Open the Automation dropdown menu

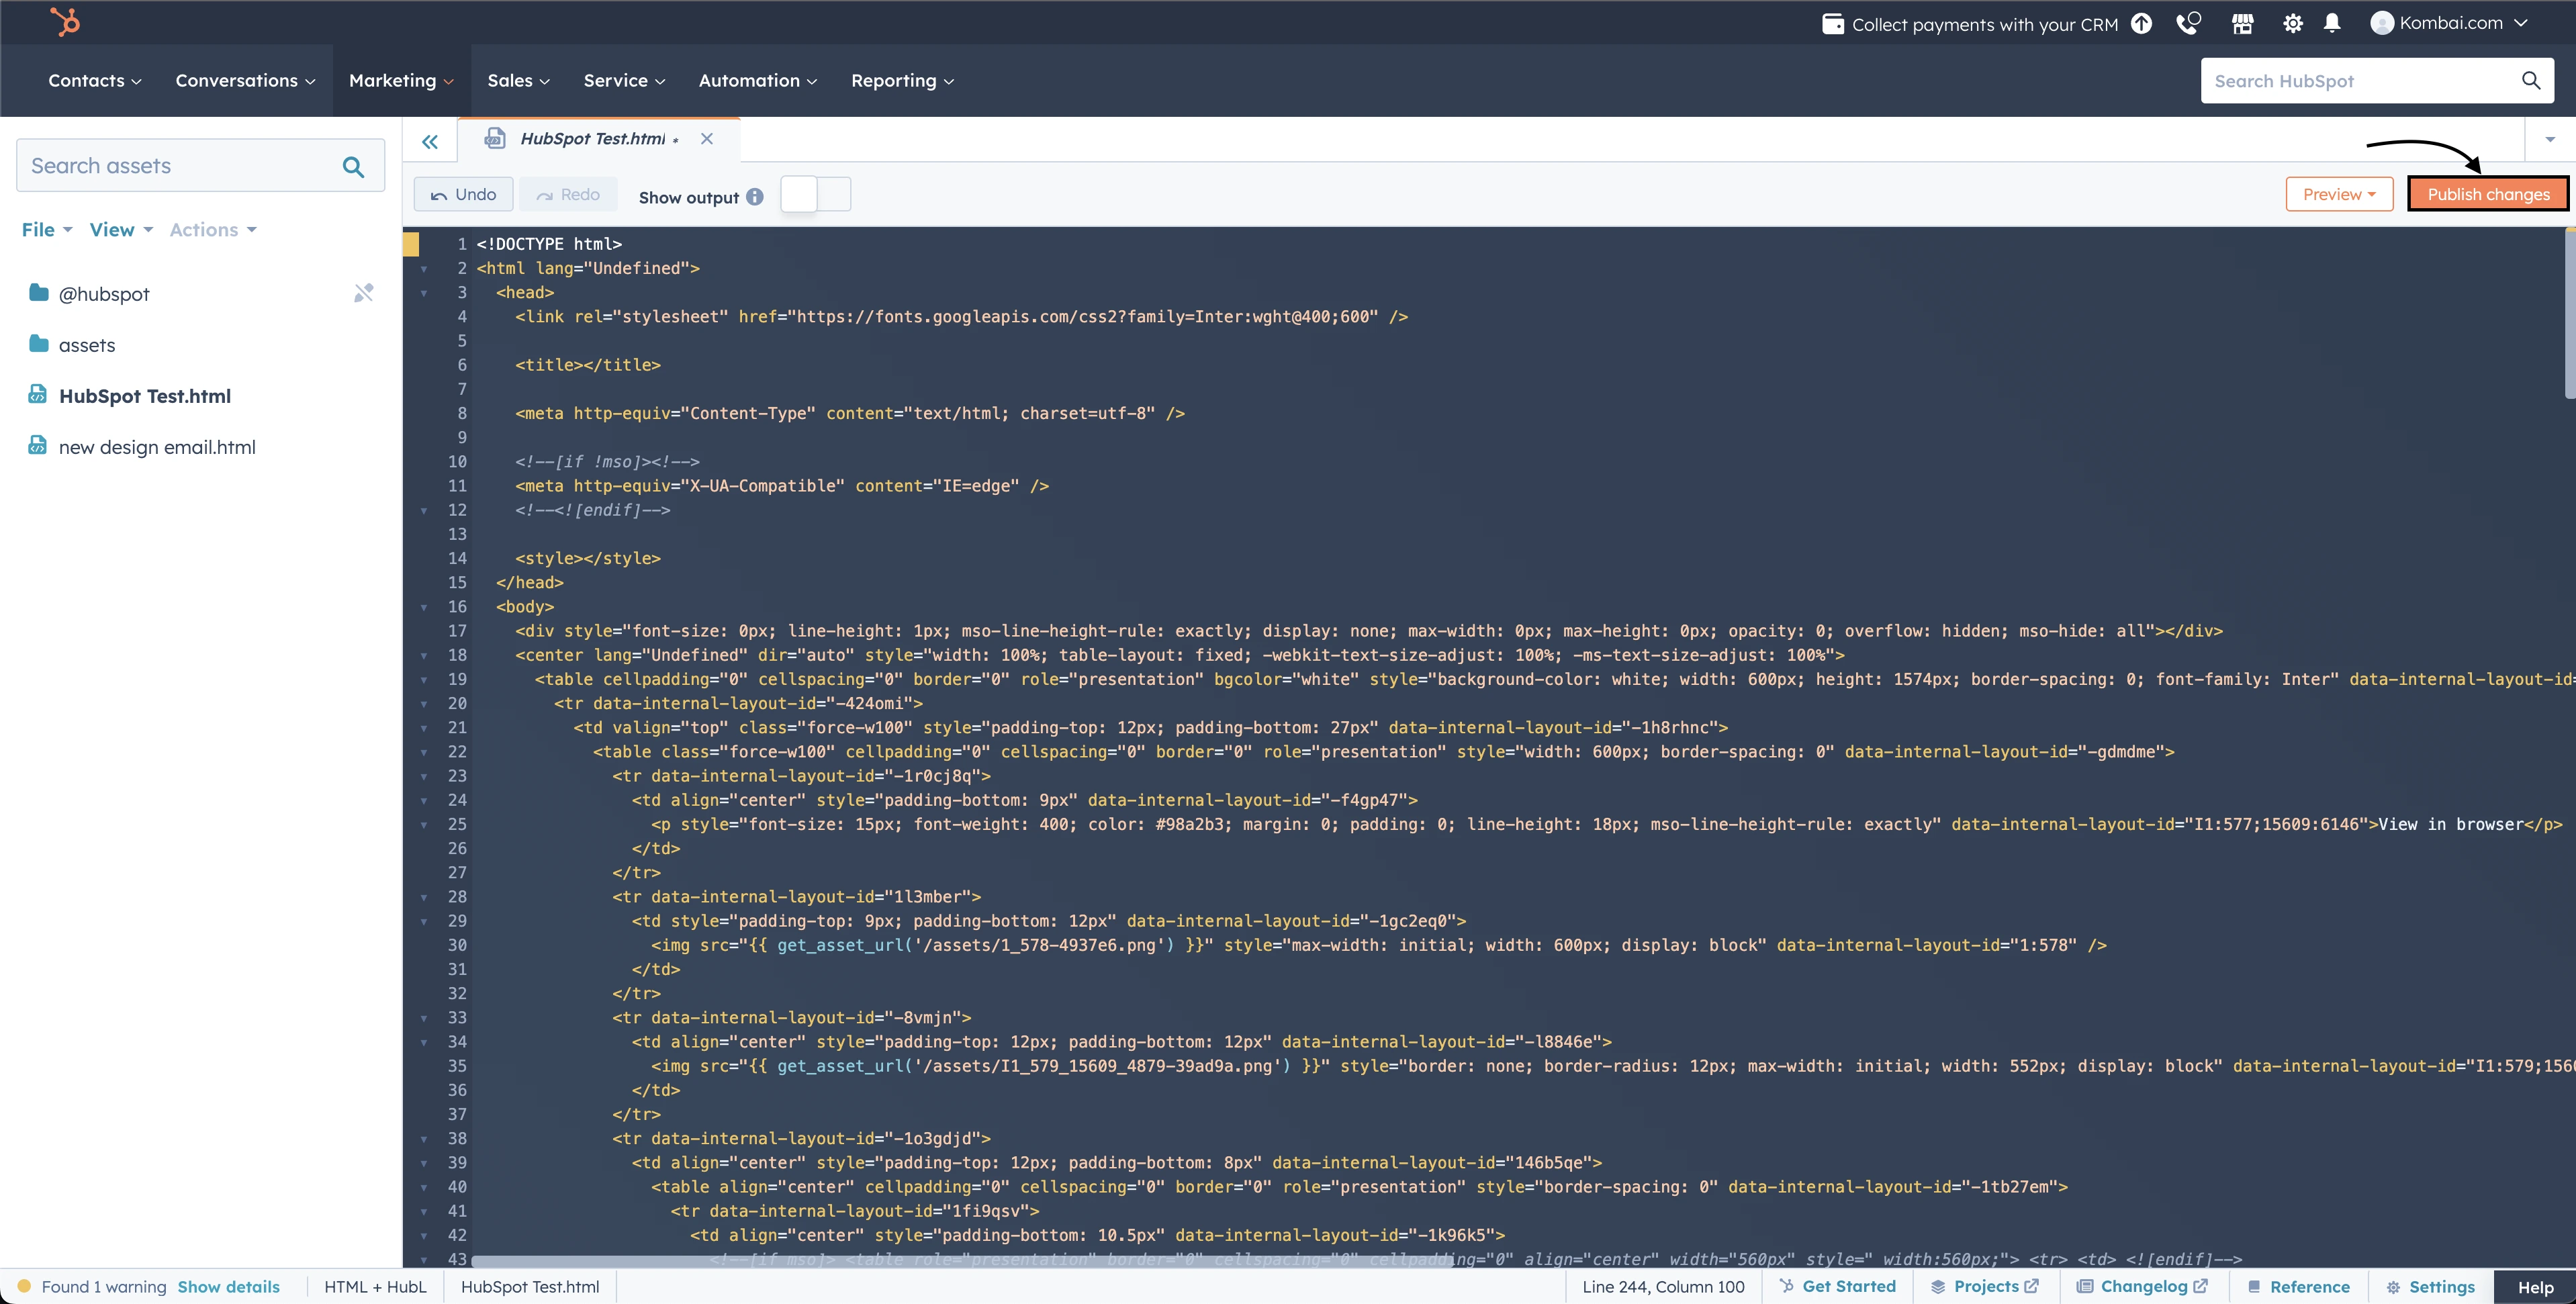coord(757,80)
